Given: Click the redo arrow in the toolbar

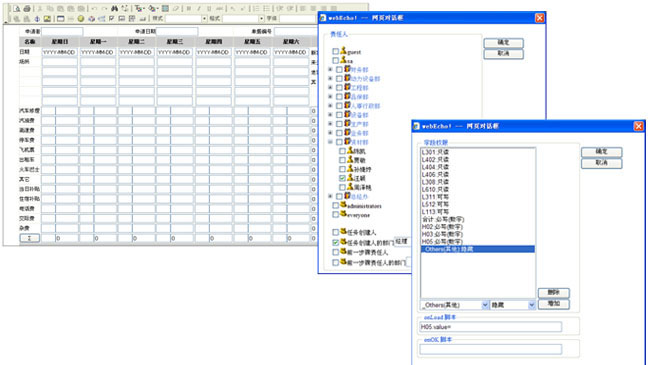Looking at the screenshot, I should (105, 8).
